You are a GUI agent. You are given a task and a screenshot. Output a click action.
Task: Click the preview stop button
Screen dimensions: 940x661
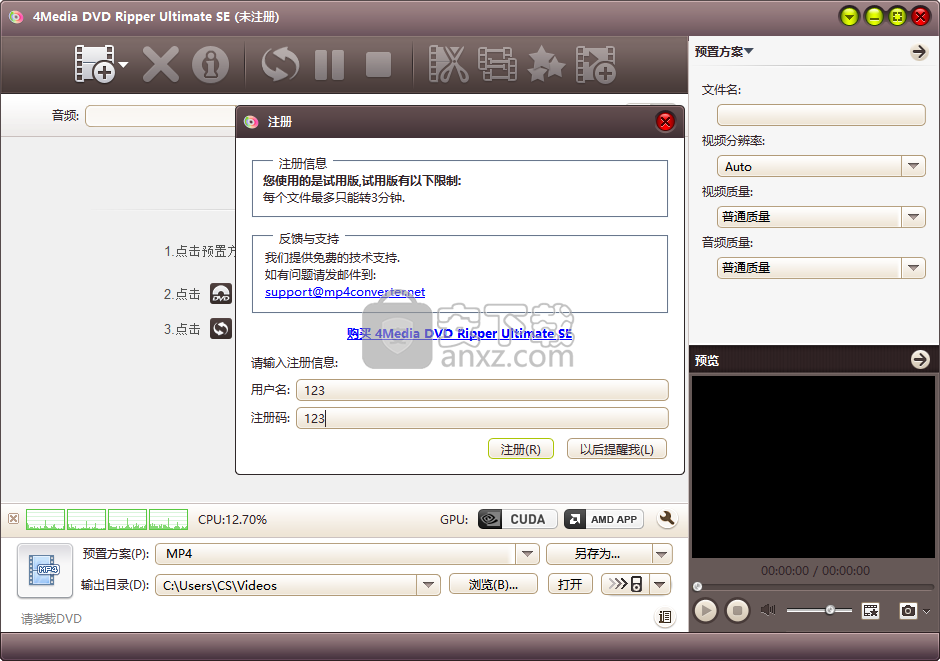point(737,611)
